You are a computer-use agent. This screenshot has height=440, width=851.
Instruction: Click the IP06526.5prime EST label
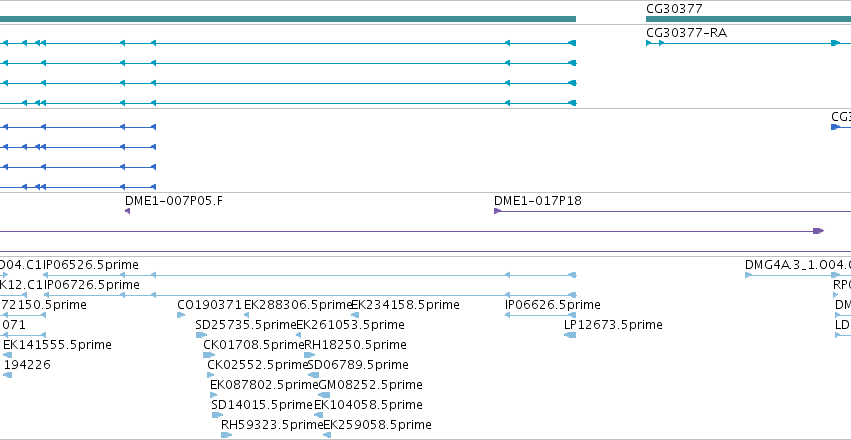(91, 265)
